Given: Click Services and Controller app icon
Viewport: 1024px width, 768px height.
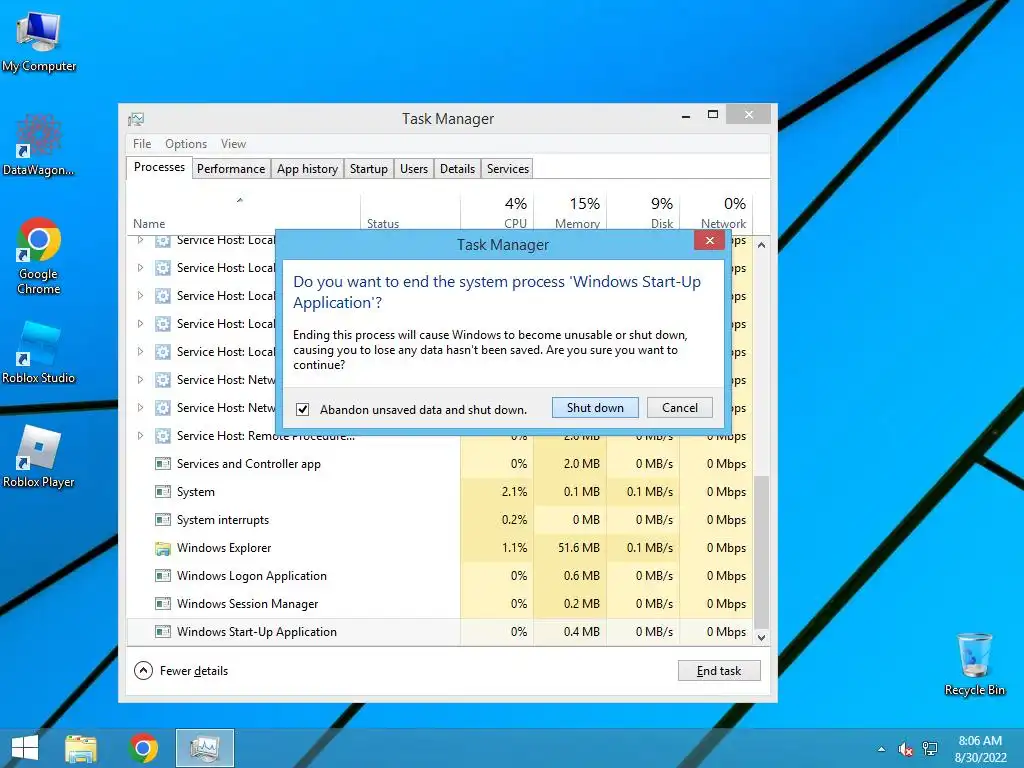Looking at the screenshot, I should click(163, 464).
